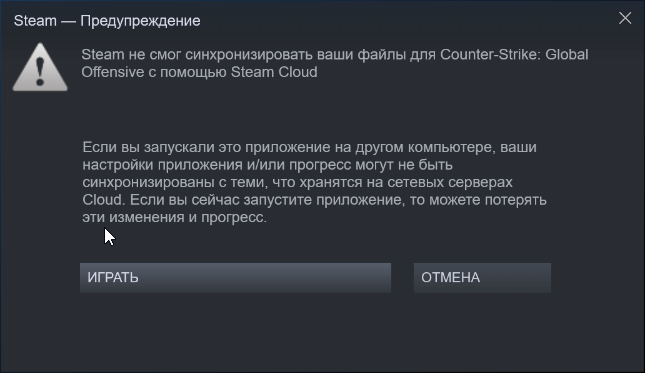This screenshot has width=645, height=373.
Task: Click the empty title bar area beside the title
Action: (407, 20)
